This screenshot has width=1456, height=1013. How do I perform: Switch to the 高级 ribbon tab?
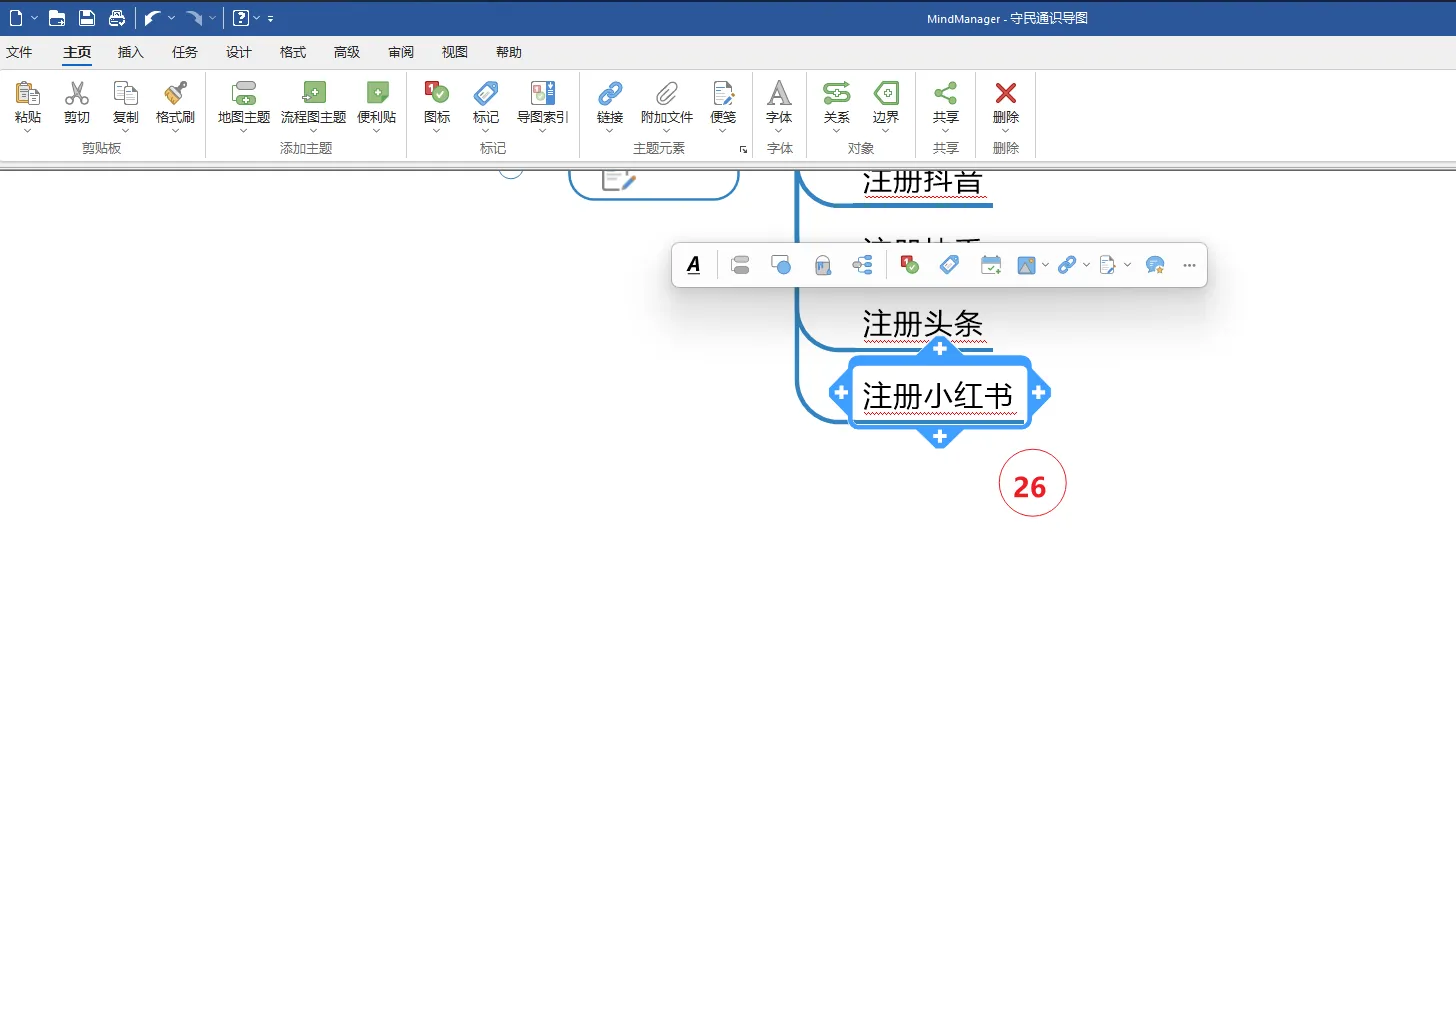(x=347, y=52)
